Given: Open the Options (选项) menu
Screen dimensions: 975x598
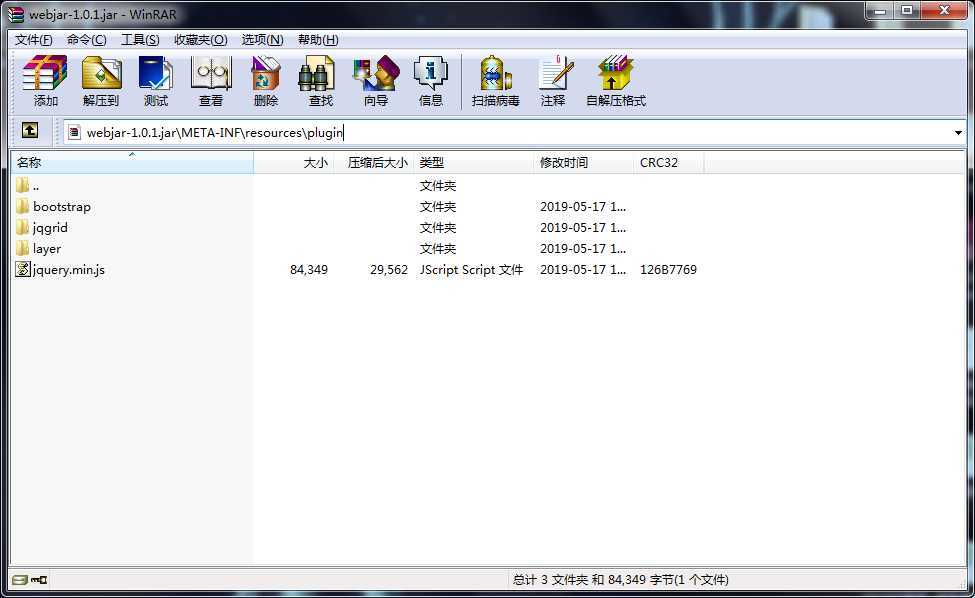Looking at the screenshot, I should (262, 40).
